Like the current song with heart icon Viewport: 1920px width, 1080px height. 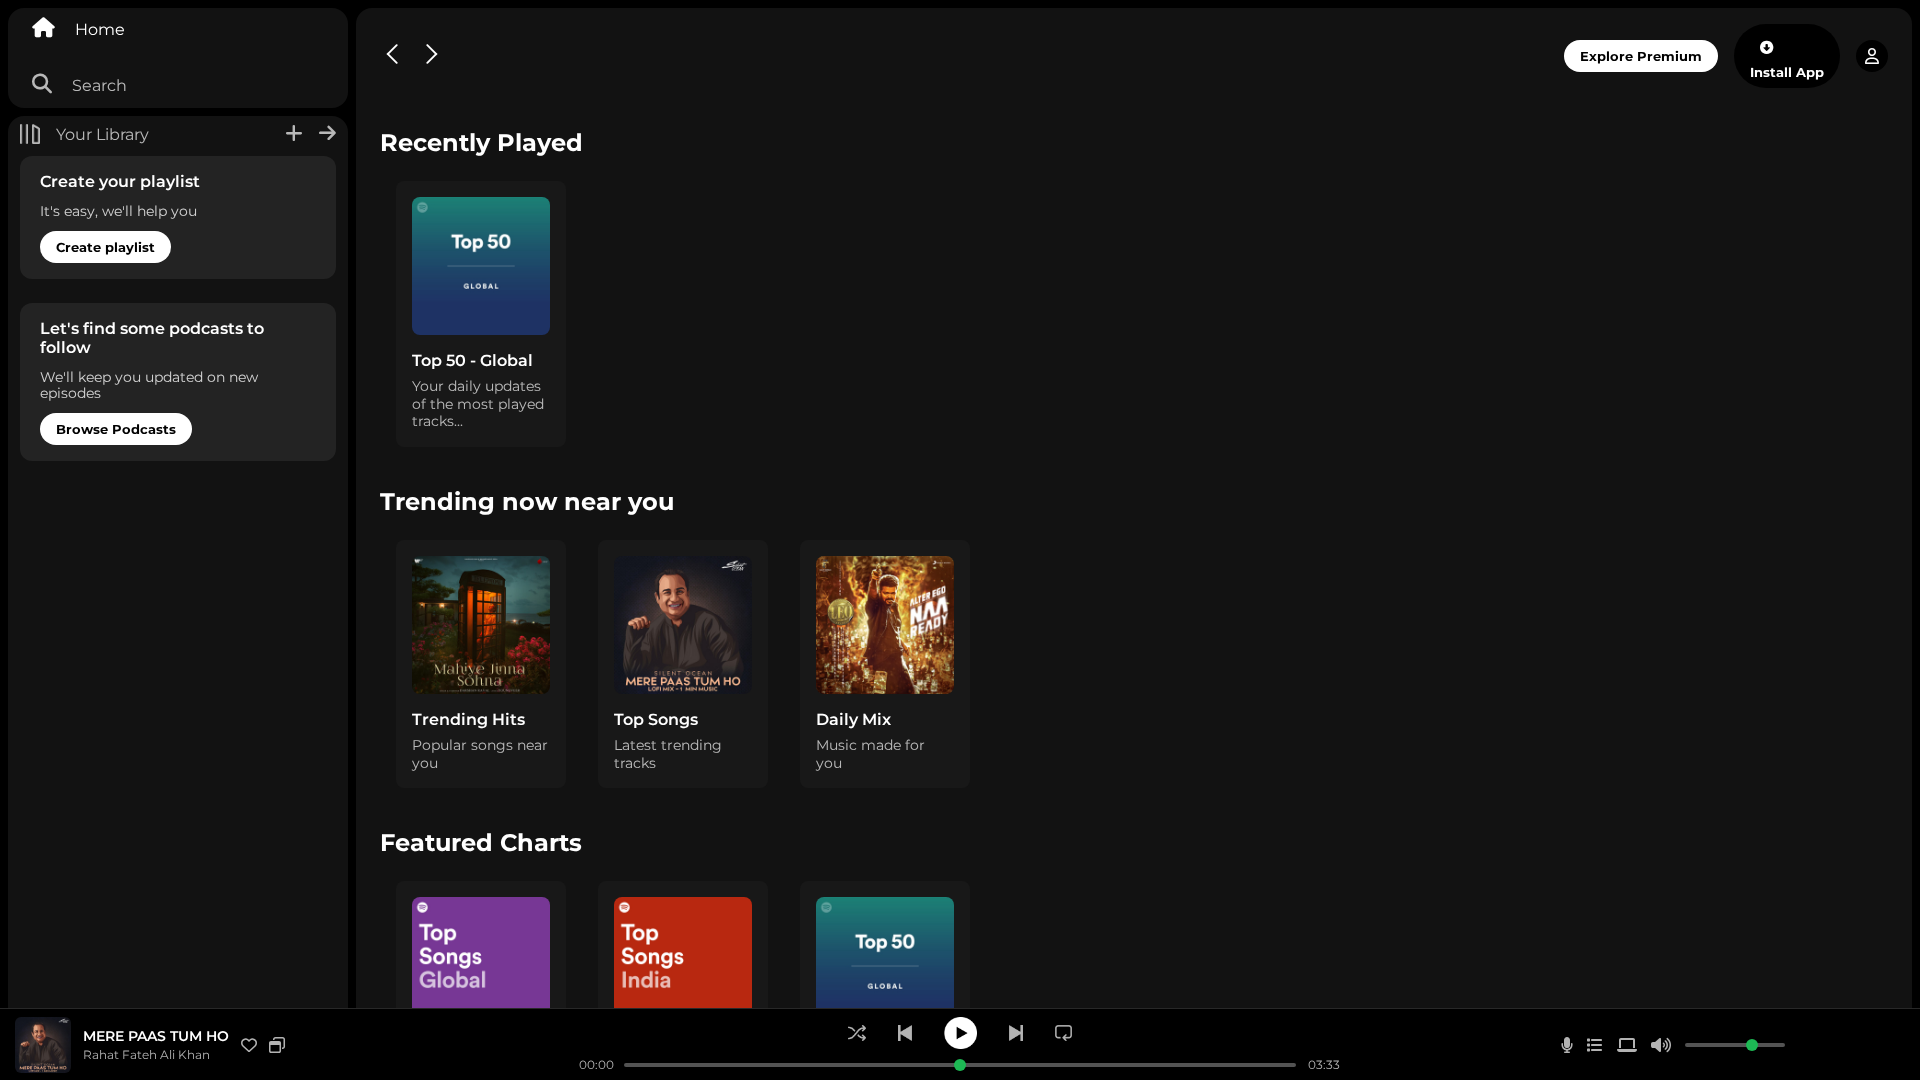tap(249, 1045)
